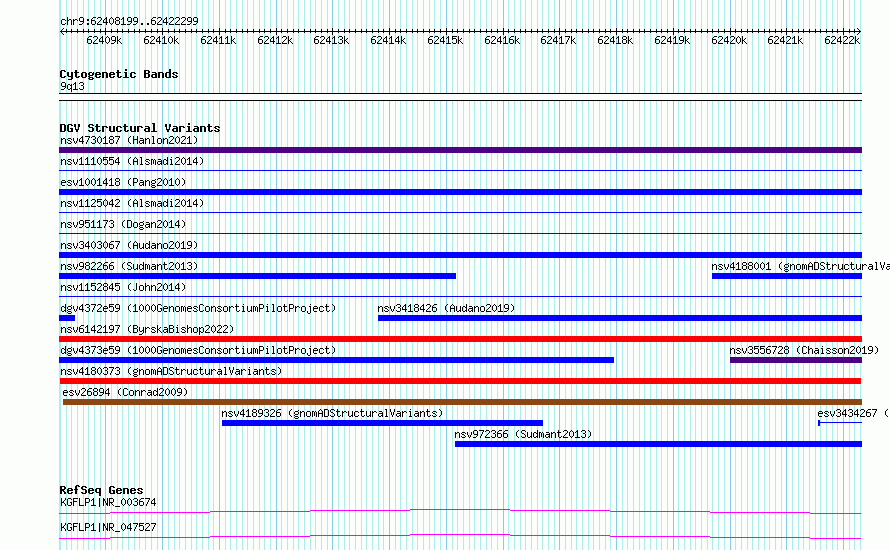Select the pink KGFLP1 NR_047527 transcript line

click(x=460, y=536)
